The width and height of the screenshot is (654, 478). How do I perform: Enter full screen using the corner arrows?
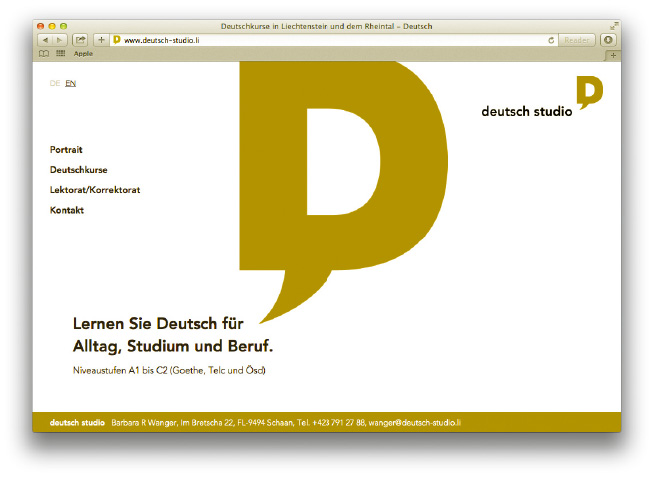[x=614, y=25]
